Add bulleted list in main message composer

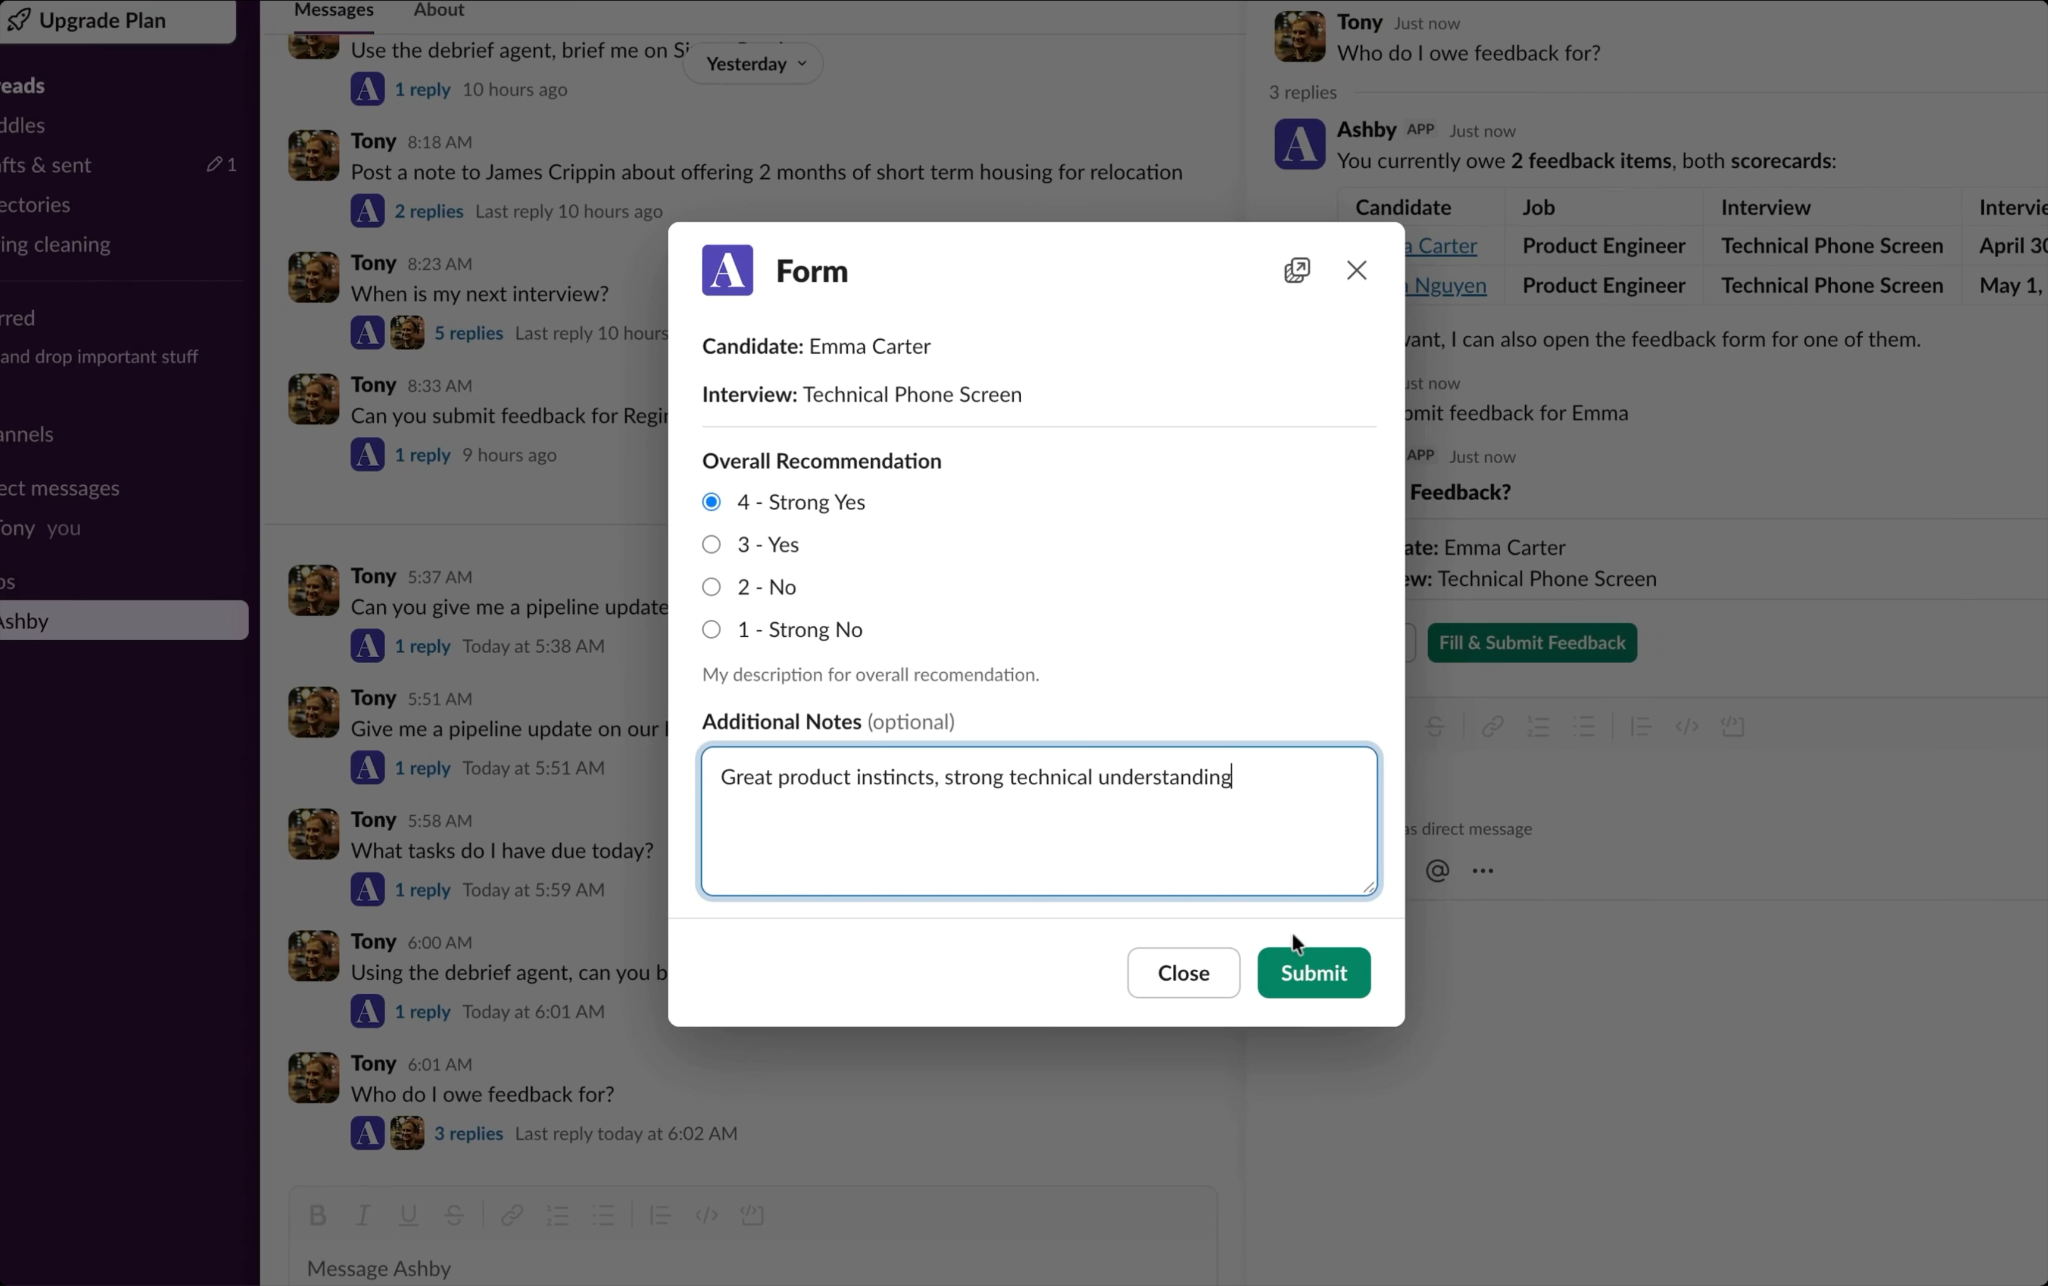[603, 1215]
